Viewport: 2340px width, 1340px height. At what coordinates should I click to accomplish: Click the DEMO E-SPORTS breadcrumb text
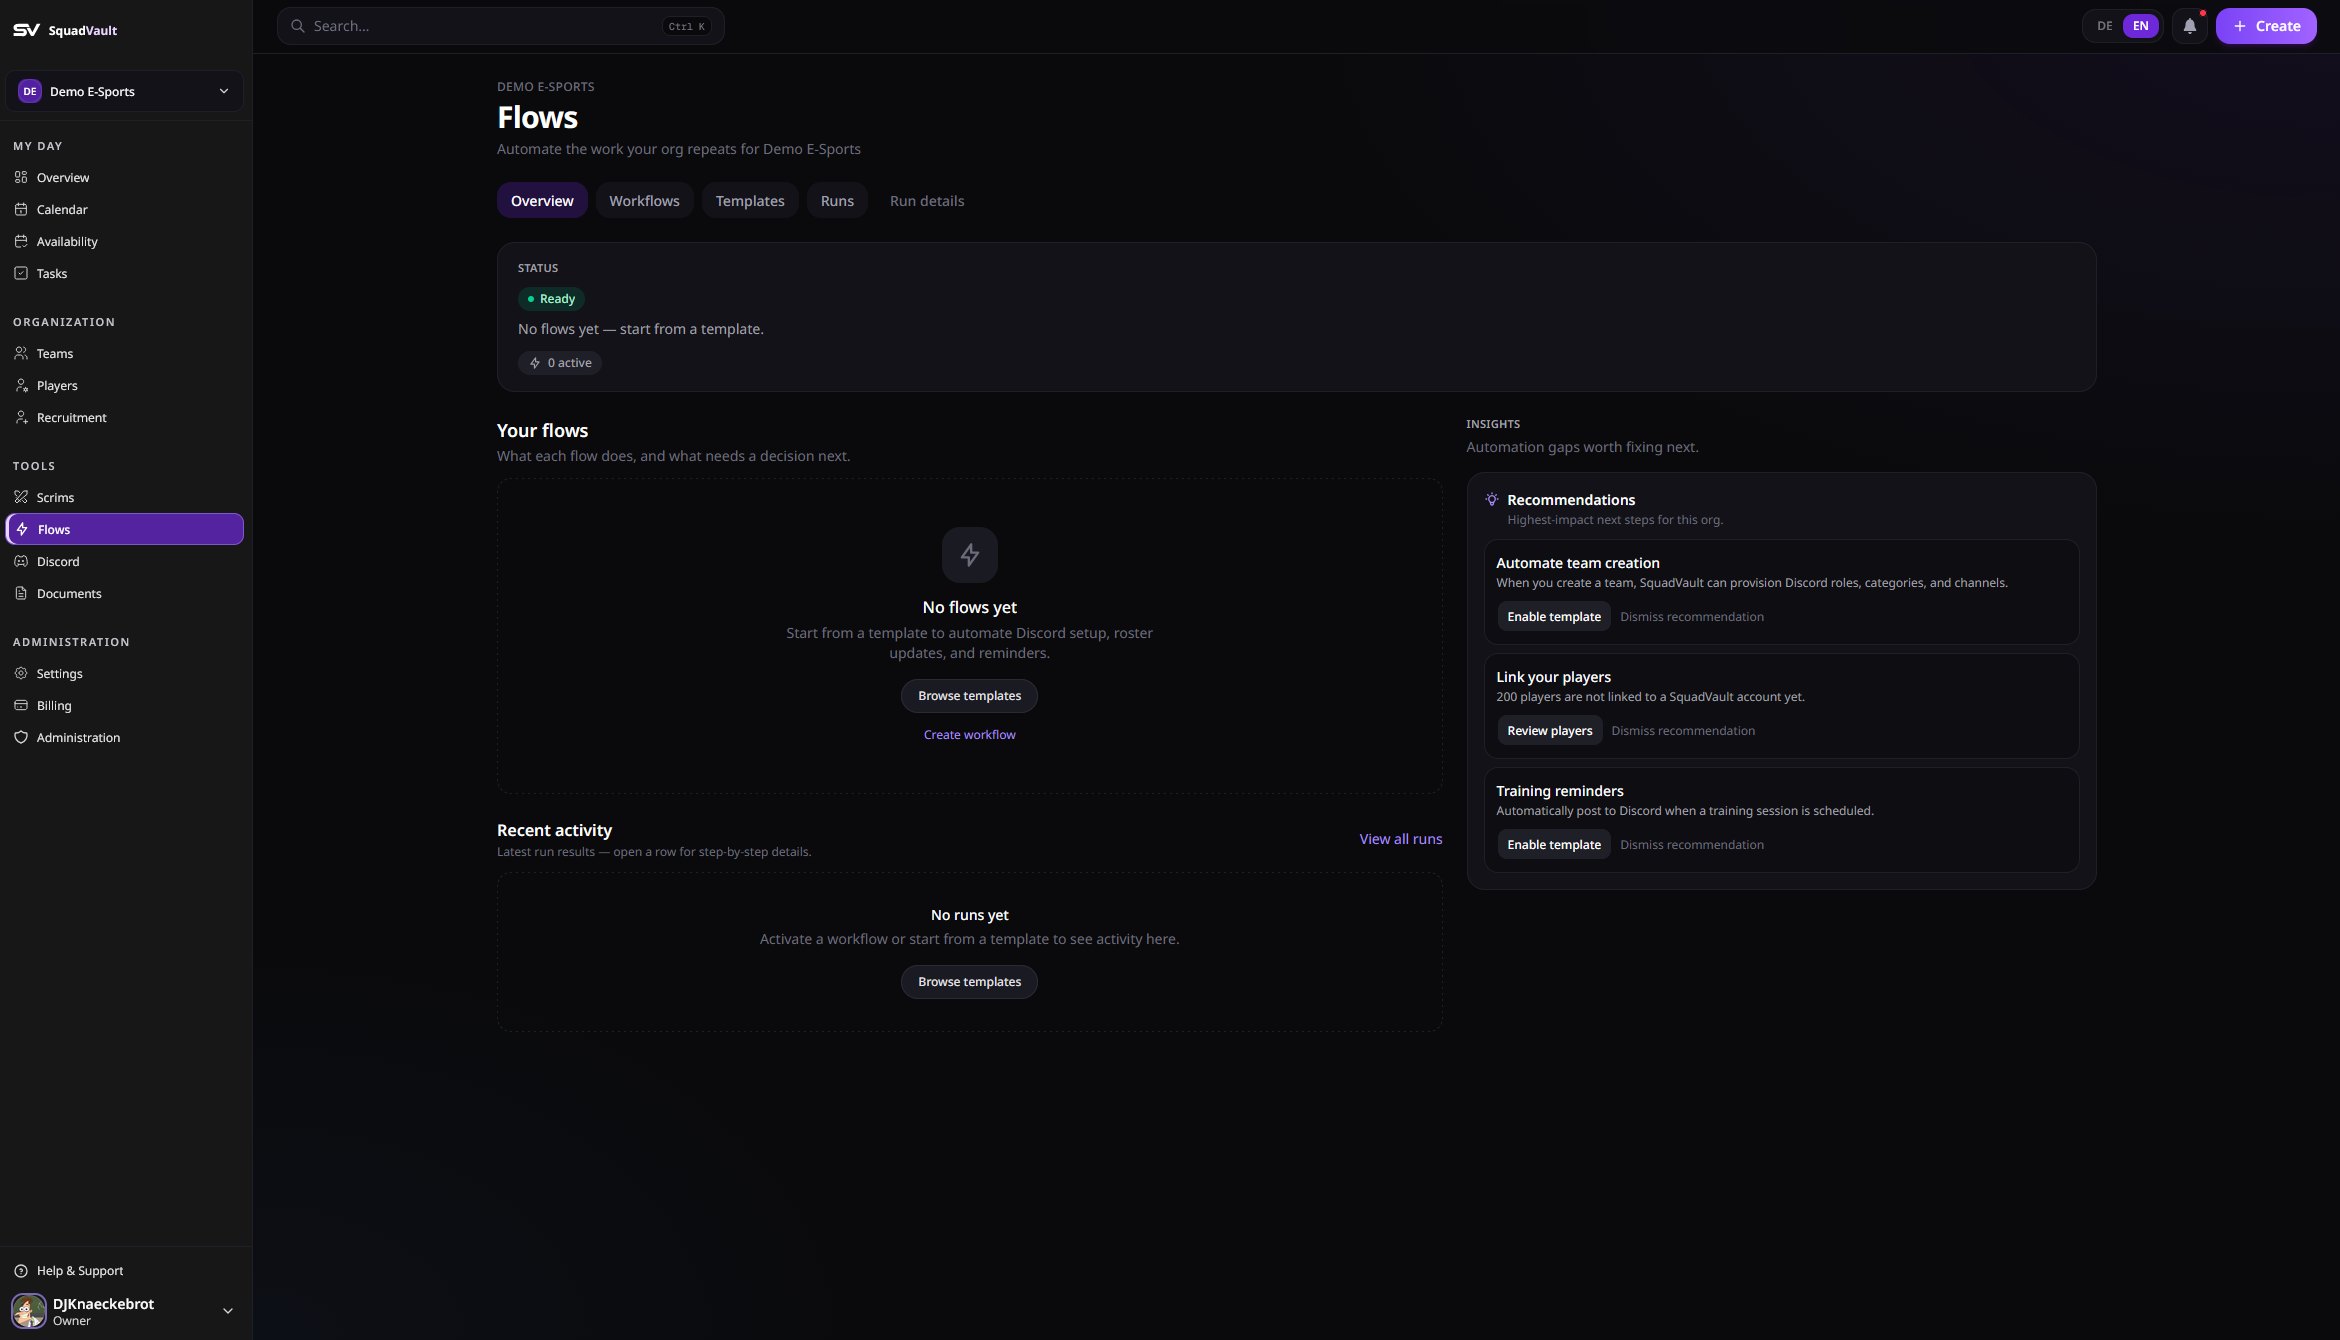pos(546,87)
